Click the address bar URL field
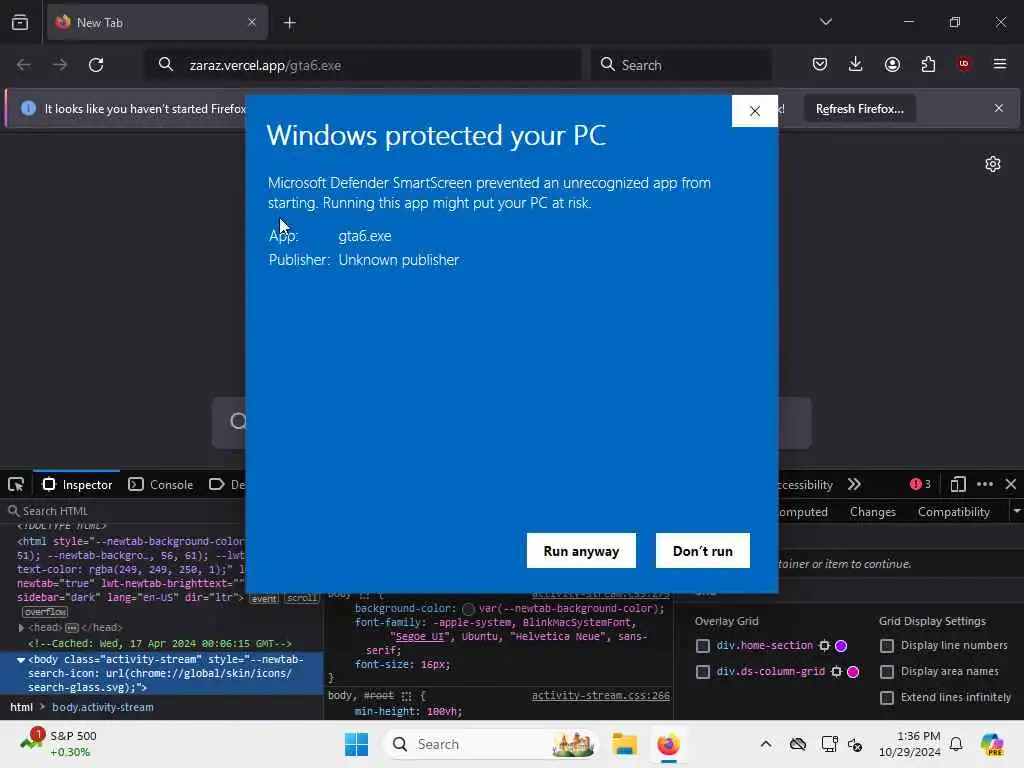Viewport: 1024px width, 768px height. (x=362, y=65)
